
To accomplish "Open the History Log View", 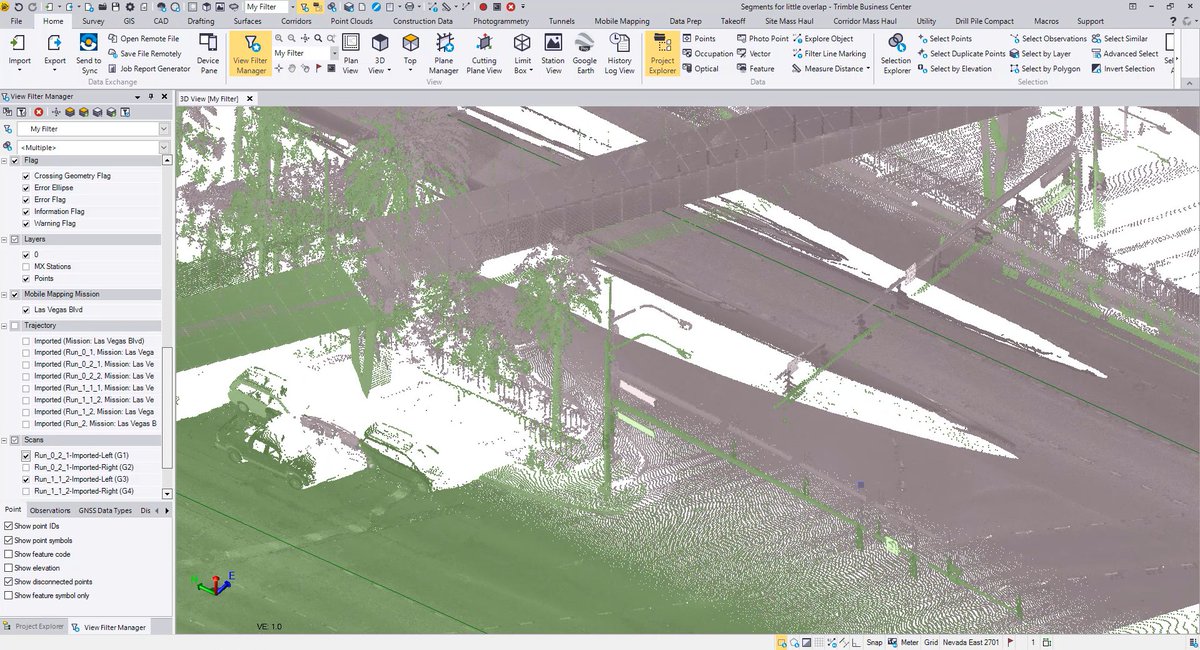I will (619, 53).
